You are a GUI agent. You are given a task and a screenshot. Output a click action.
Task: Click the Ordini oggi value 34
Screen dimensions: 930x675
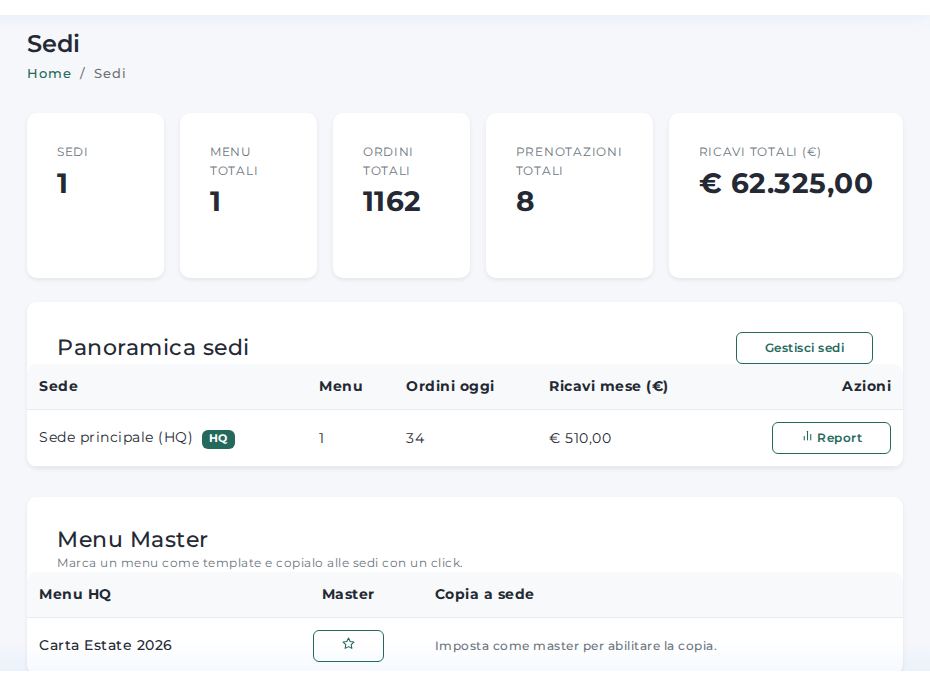coord(415,438)
